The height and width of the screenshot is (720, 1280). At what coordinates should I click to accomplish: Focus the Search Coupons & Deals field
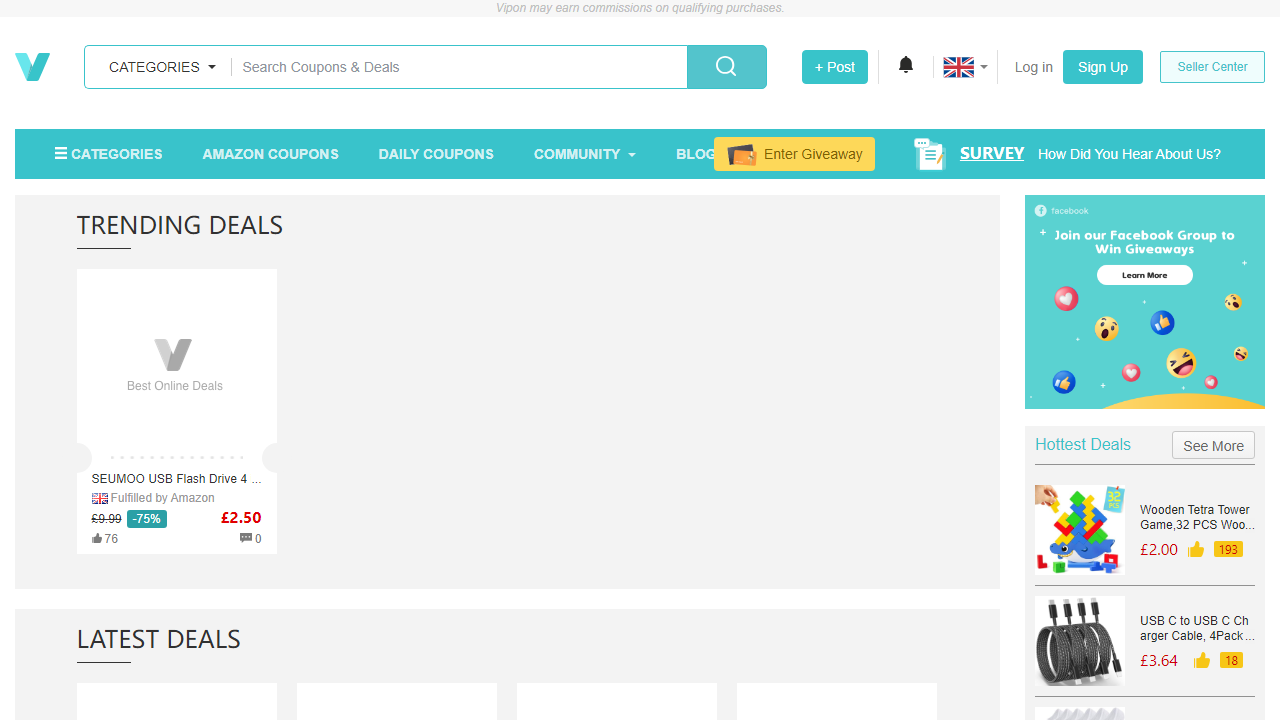click(458, 67)
